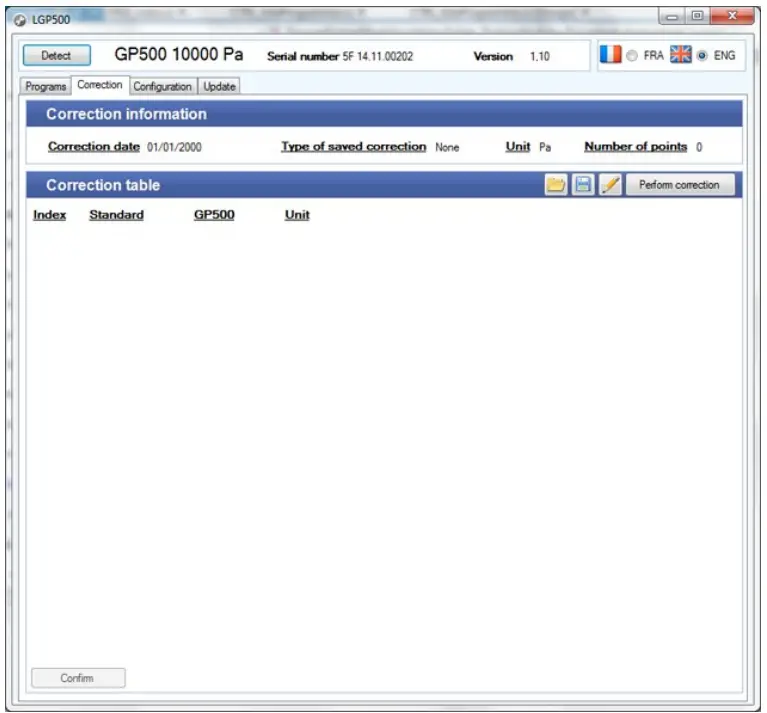
Task: Click the Detect button
Action: click(56, 55)
